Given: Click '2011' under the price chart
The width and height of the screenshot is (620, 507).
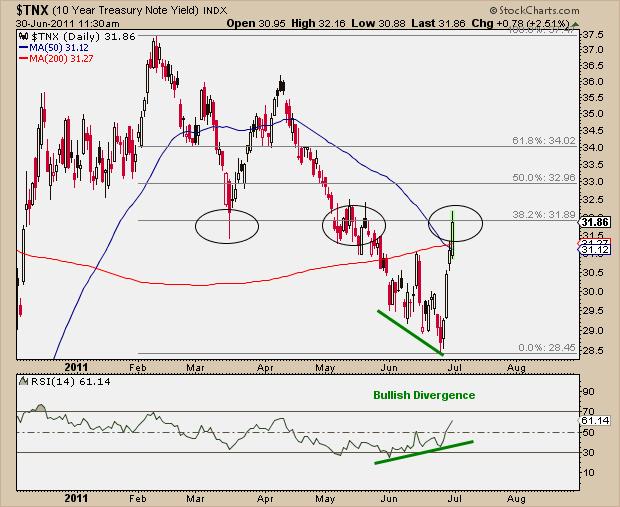Looking at the screenshot, I should [76, 367].
